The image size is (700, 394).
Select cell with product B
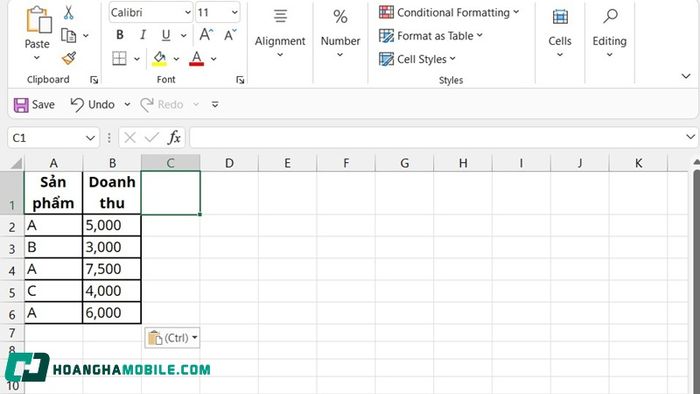click(x=54, y=248)
